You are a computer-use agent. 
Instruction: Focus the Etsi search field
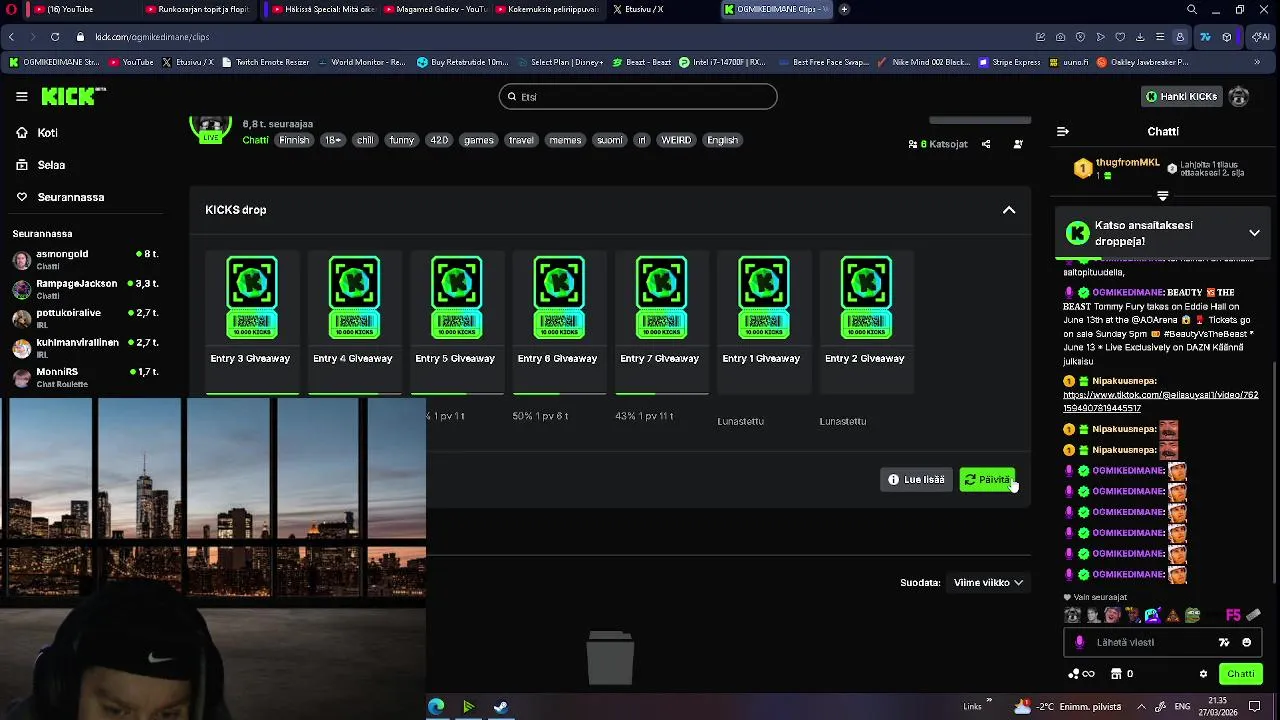tap(638, 97)
